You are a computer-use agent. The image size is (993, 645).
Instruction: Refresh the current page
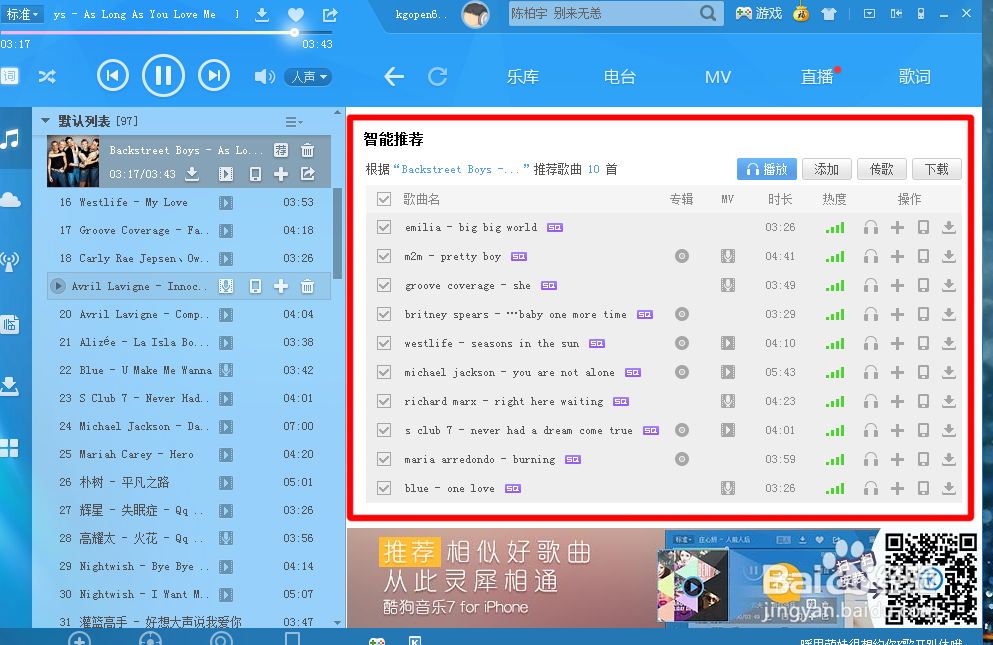click(438, 77)
